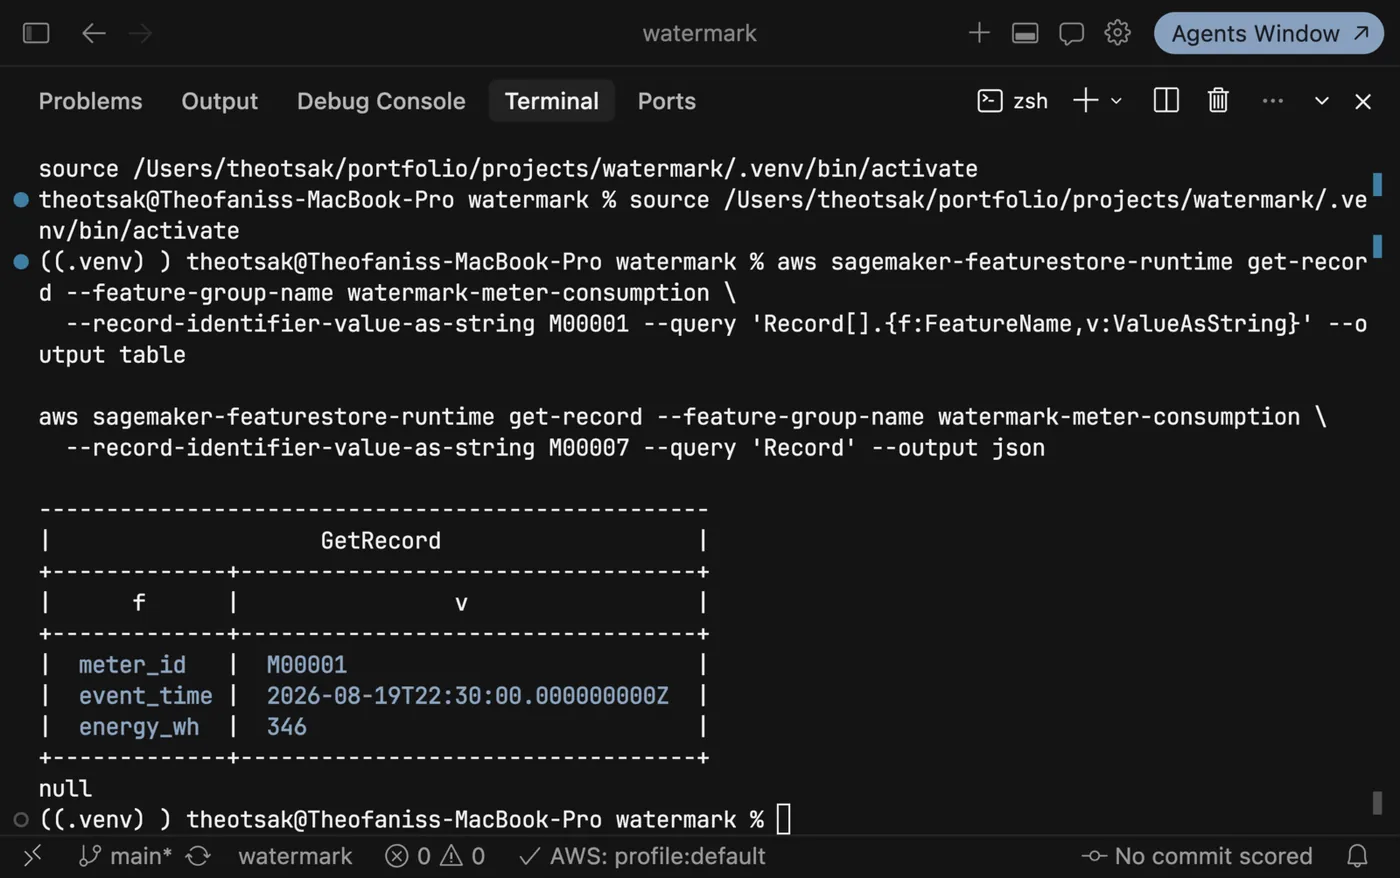The image size is (1400, 878).
Task: Click the watermark status bar item
Action: (295, 856)
